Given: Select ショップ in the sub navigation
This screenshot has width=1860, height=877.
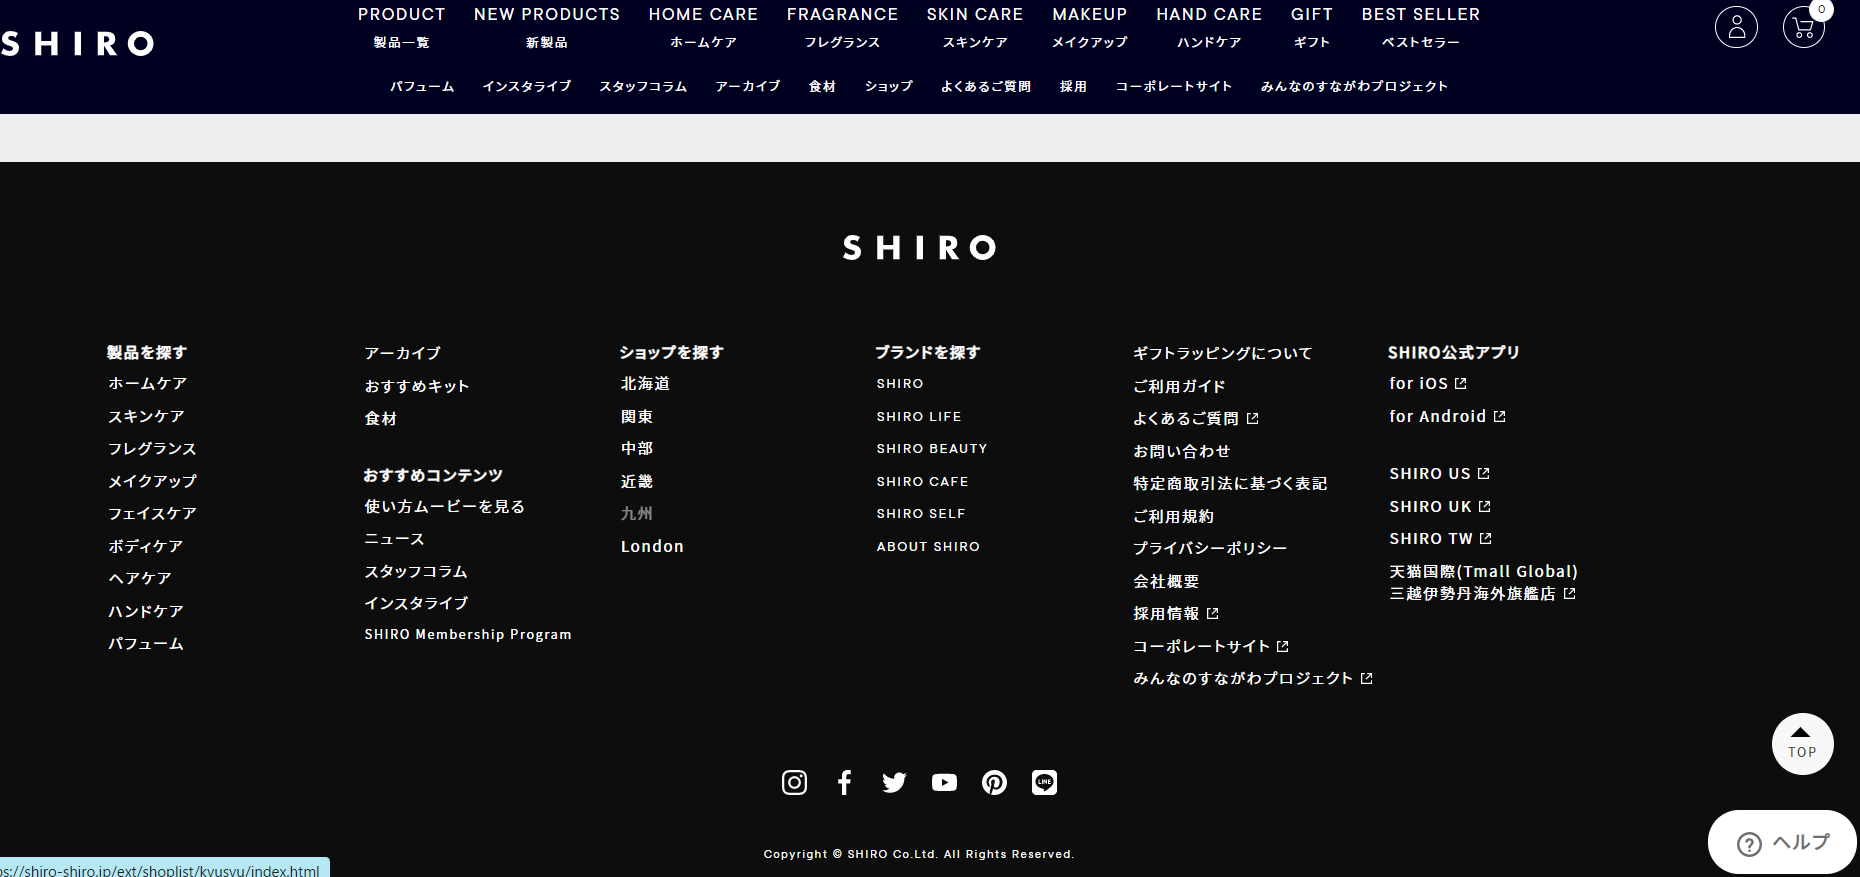Looking at the screenshot, I should pos(889,86).
